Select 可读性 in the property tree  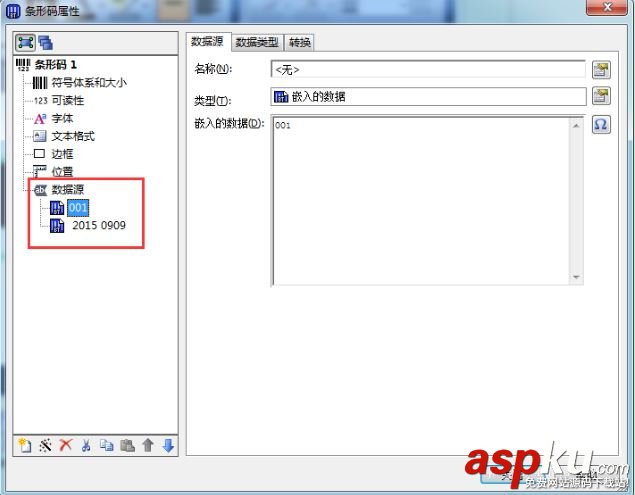click(x=68, y=100)
